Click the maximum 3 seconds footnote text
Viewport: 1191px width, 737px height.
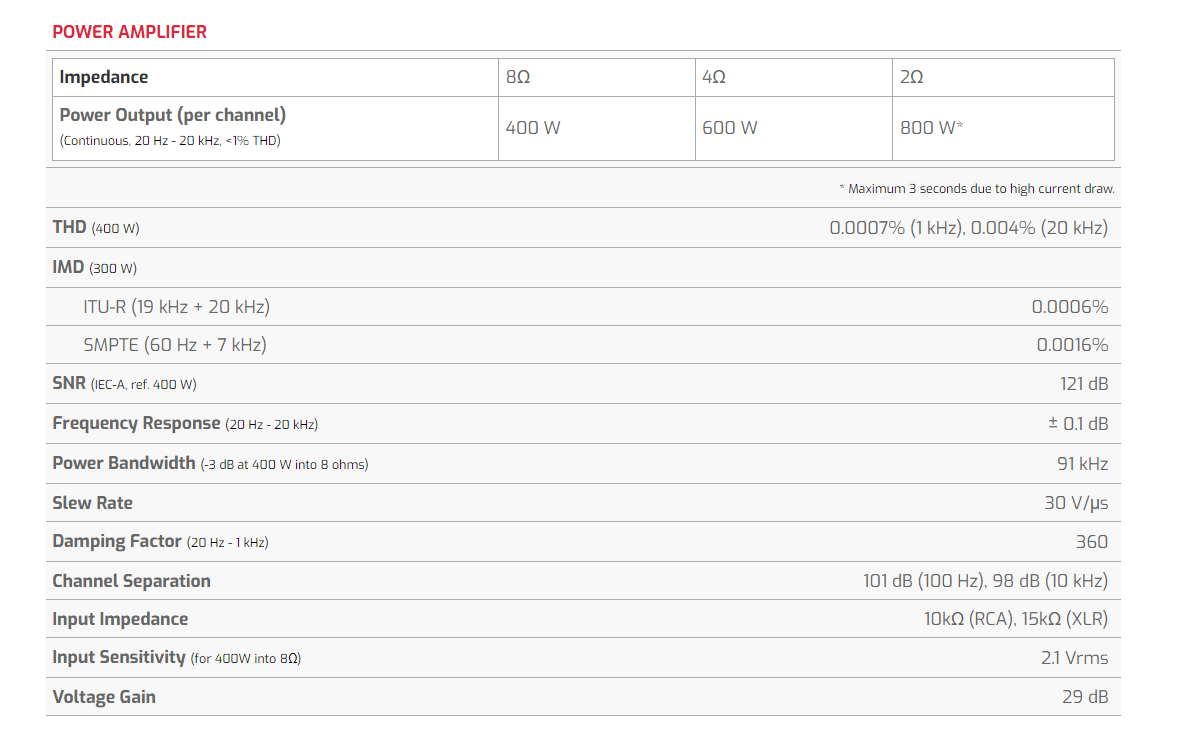click(976, 188)
